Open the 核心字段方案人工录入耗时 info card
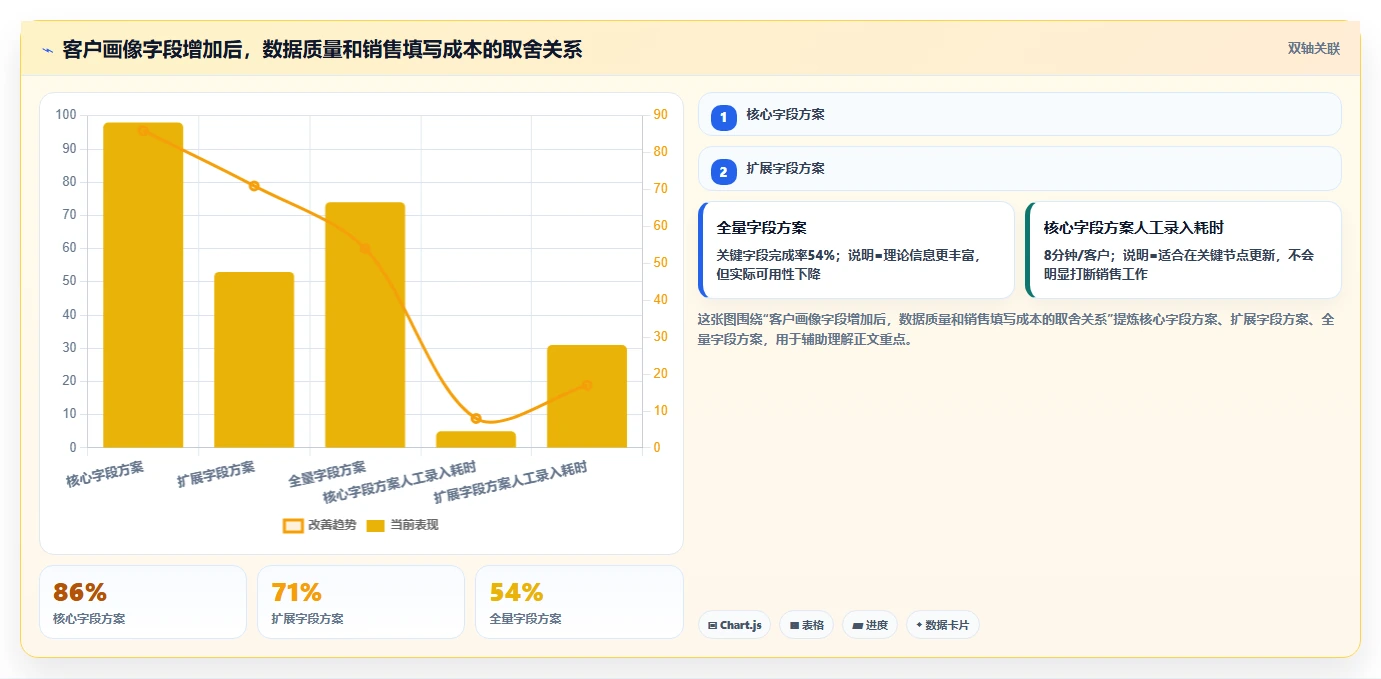This screenshot has width=1381, height=679. [1183, 250]
